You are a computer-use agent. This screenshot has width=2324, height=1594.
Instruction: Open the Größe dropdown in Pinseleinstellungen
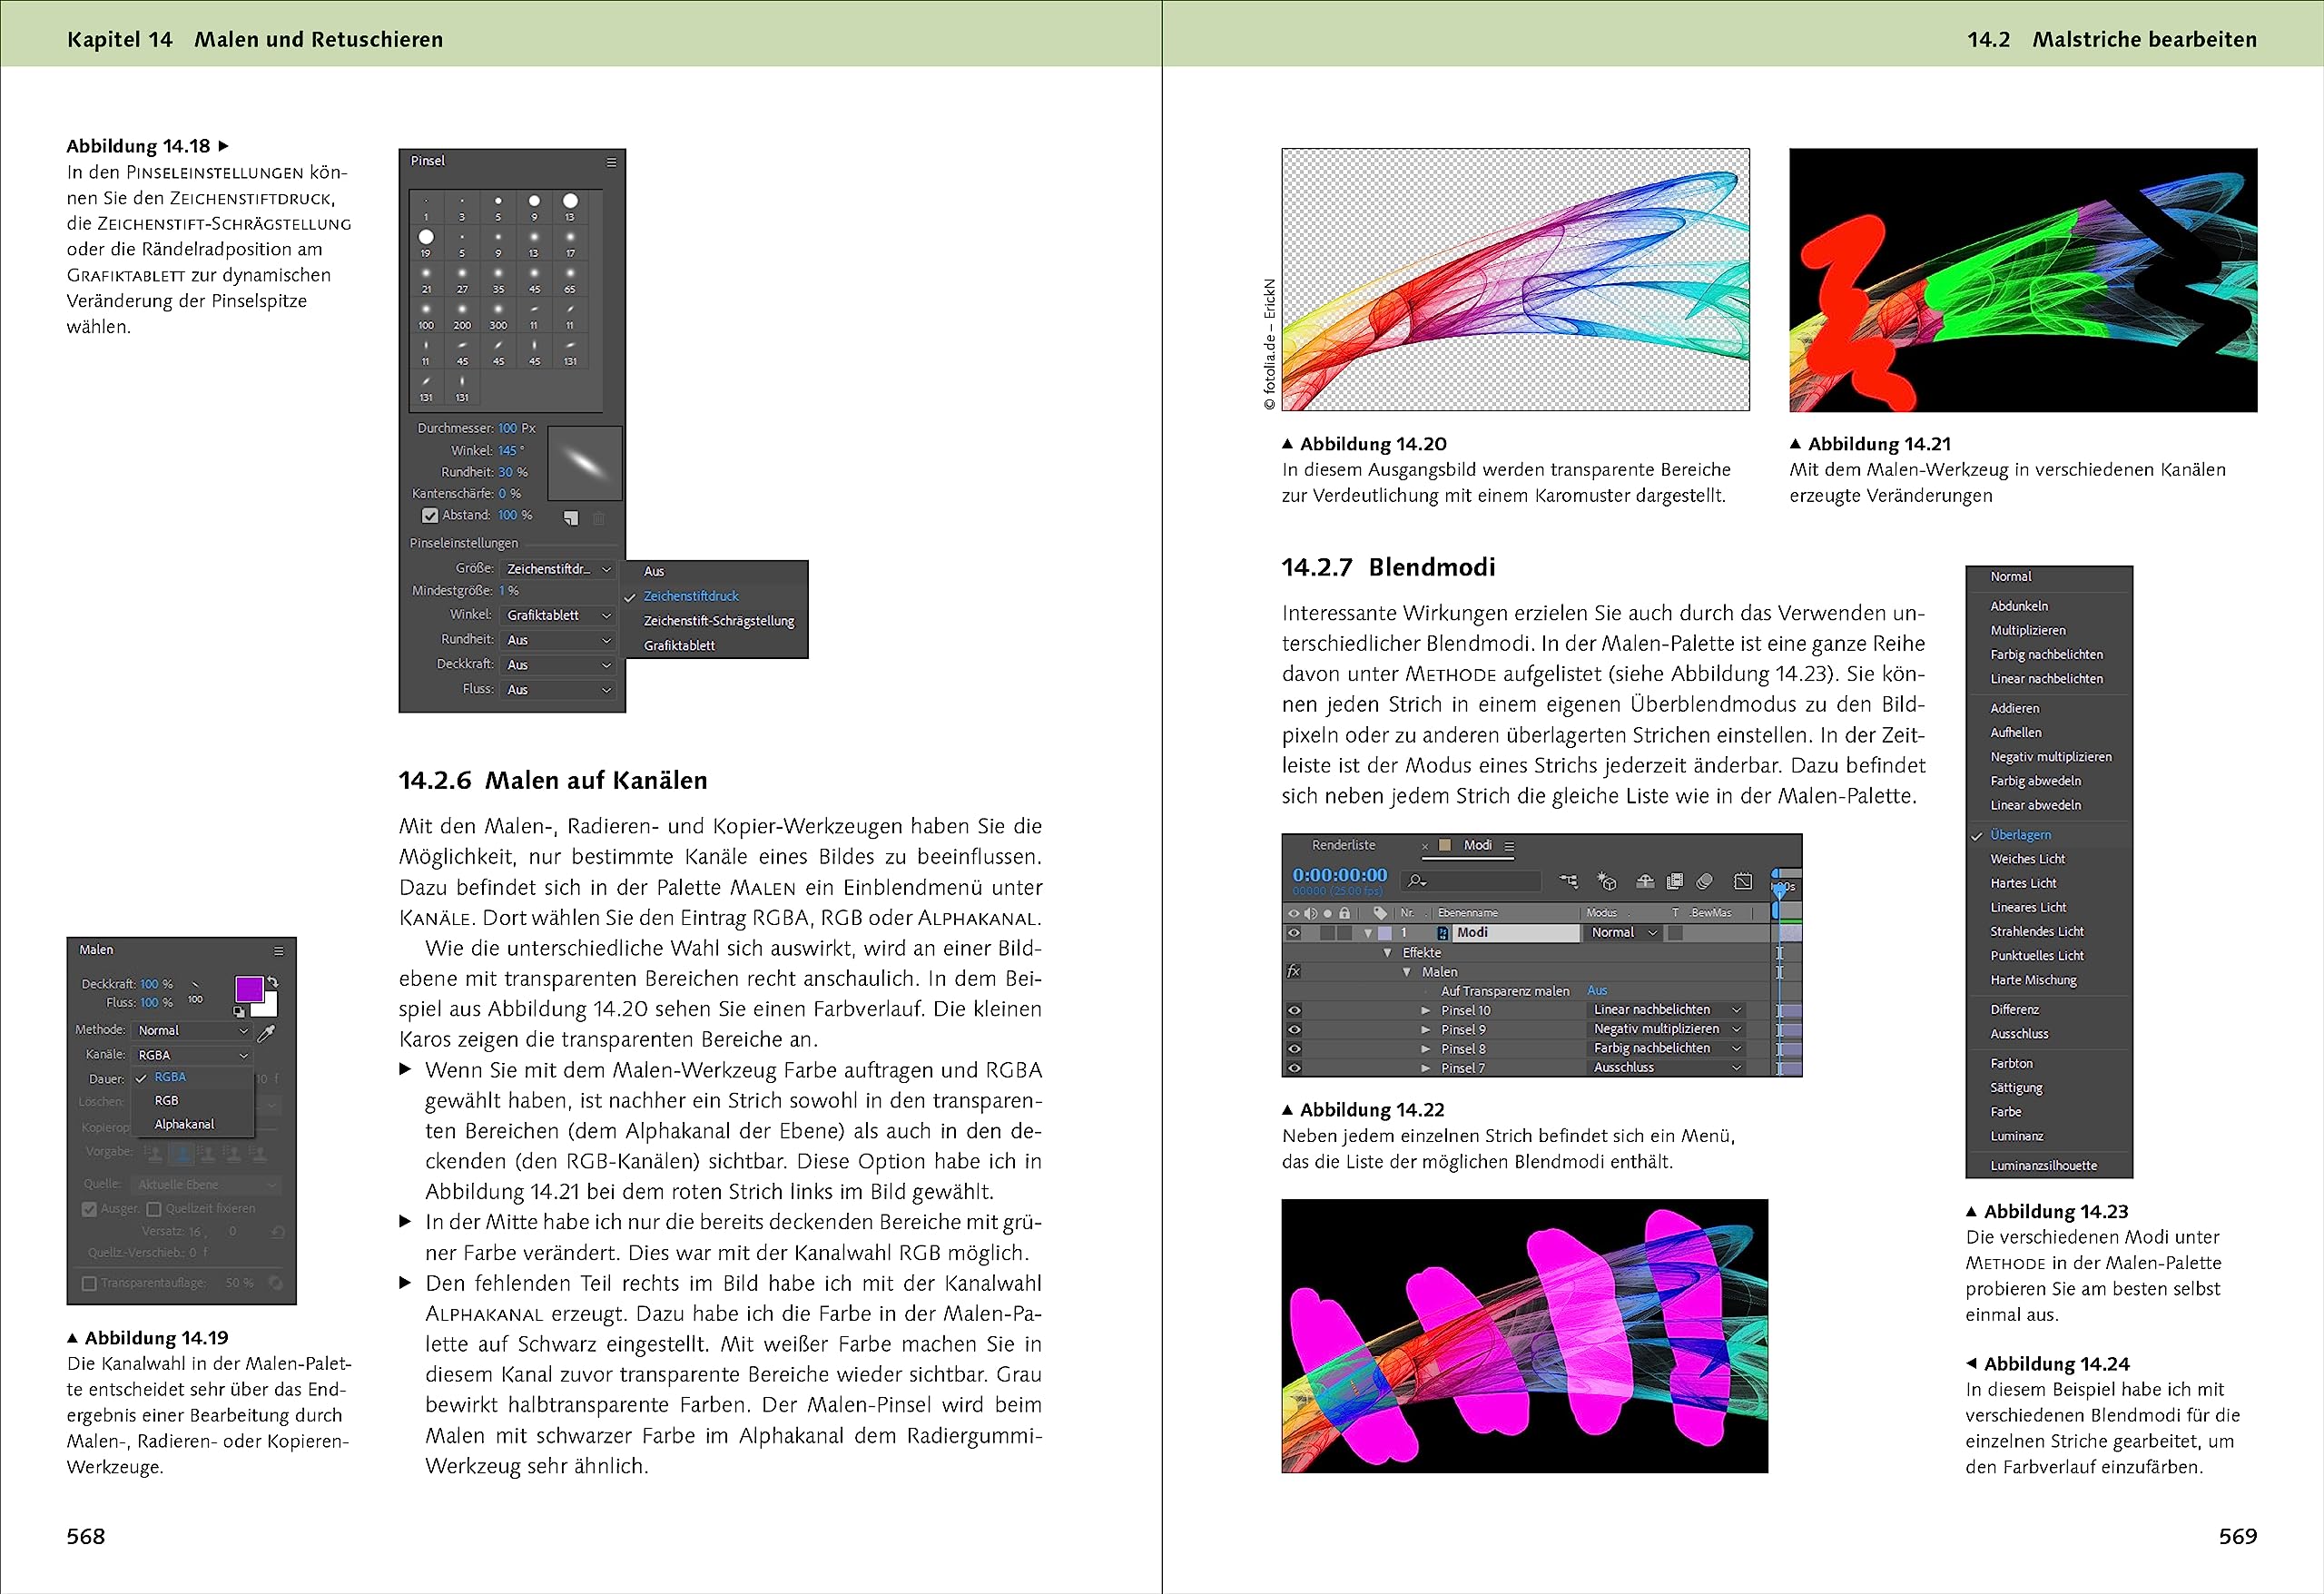pyautogui.click(x=558, y=569)
